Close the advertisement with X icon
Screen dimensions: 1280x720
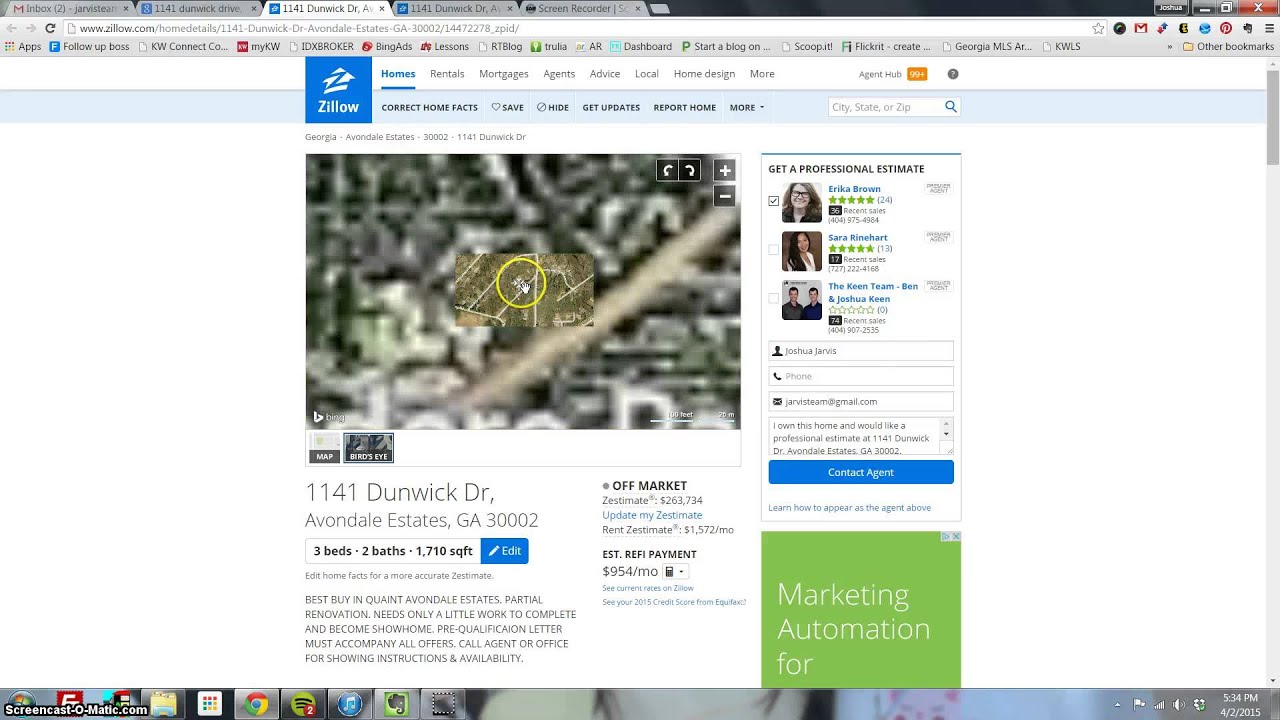955,537
